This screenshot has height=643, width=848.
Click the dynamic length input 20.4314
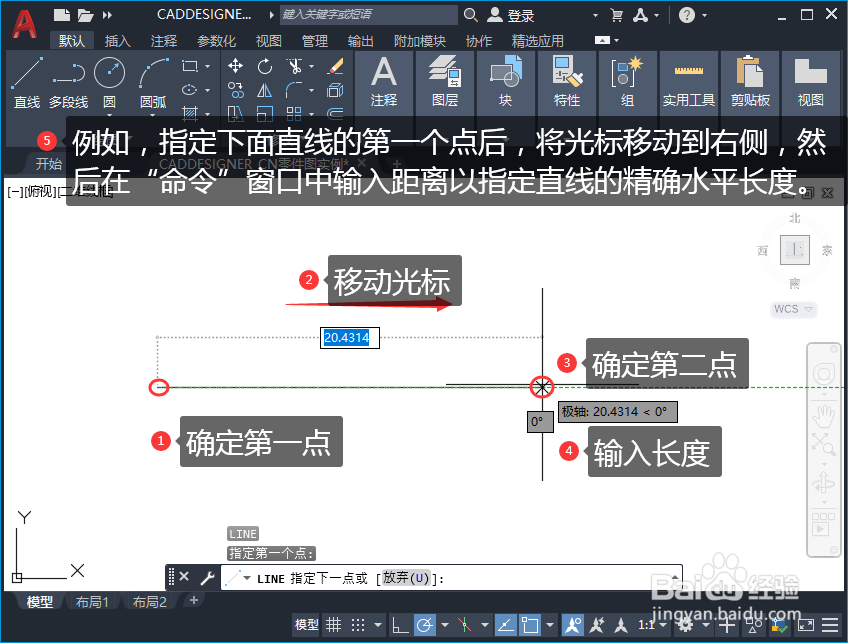350,338
